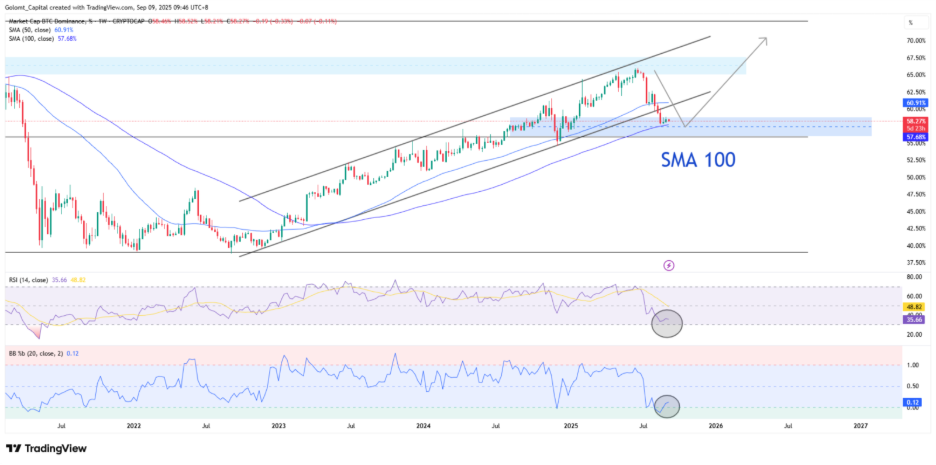Click the gray circle on RSI pane
This screenshot has height=465, width=936.
(666, 322)
